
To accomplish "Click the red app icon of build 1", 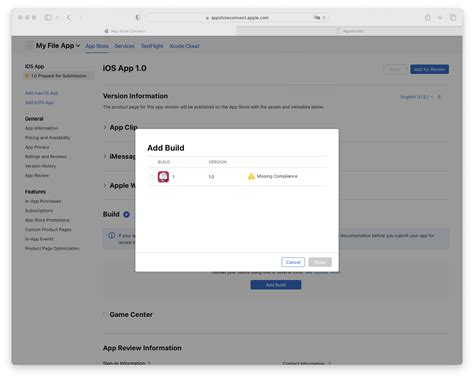I will tap(163, 176).
